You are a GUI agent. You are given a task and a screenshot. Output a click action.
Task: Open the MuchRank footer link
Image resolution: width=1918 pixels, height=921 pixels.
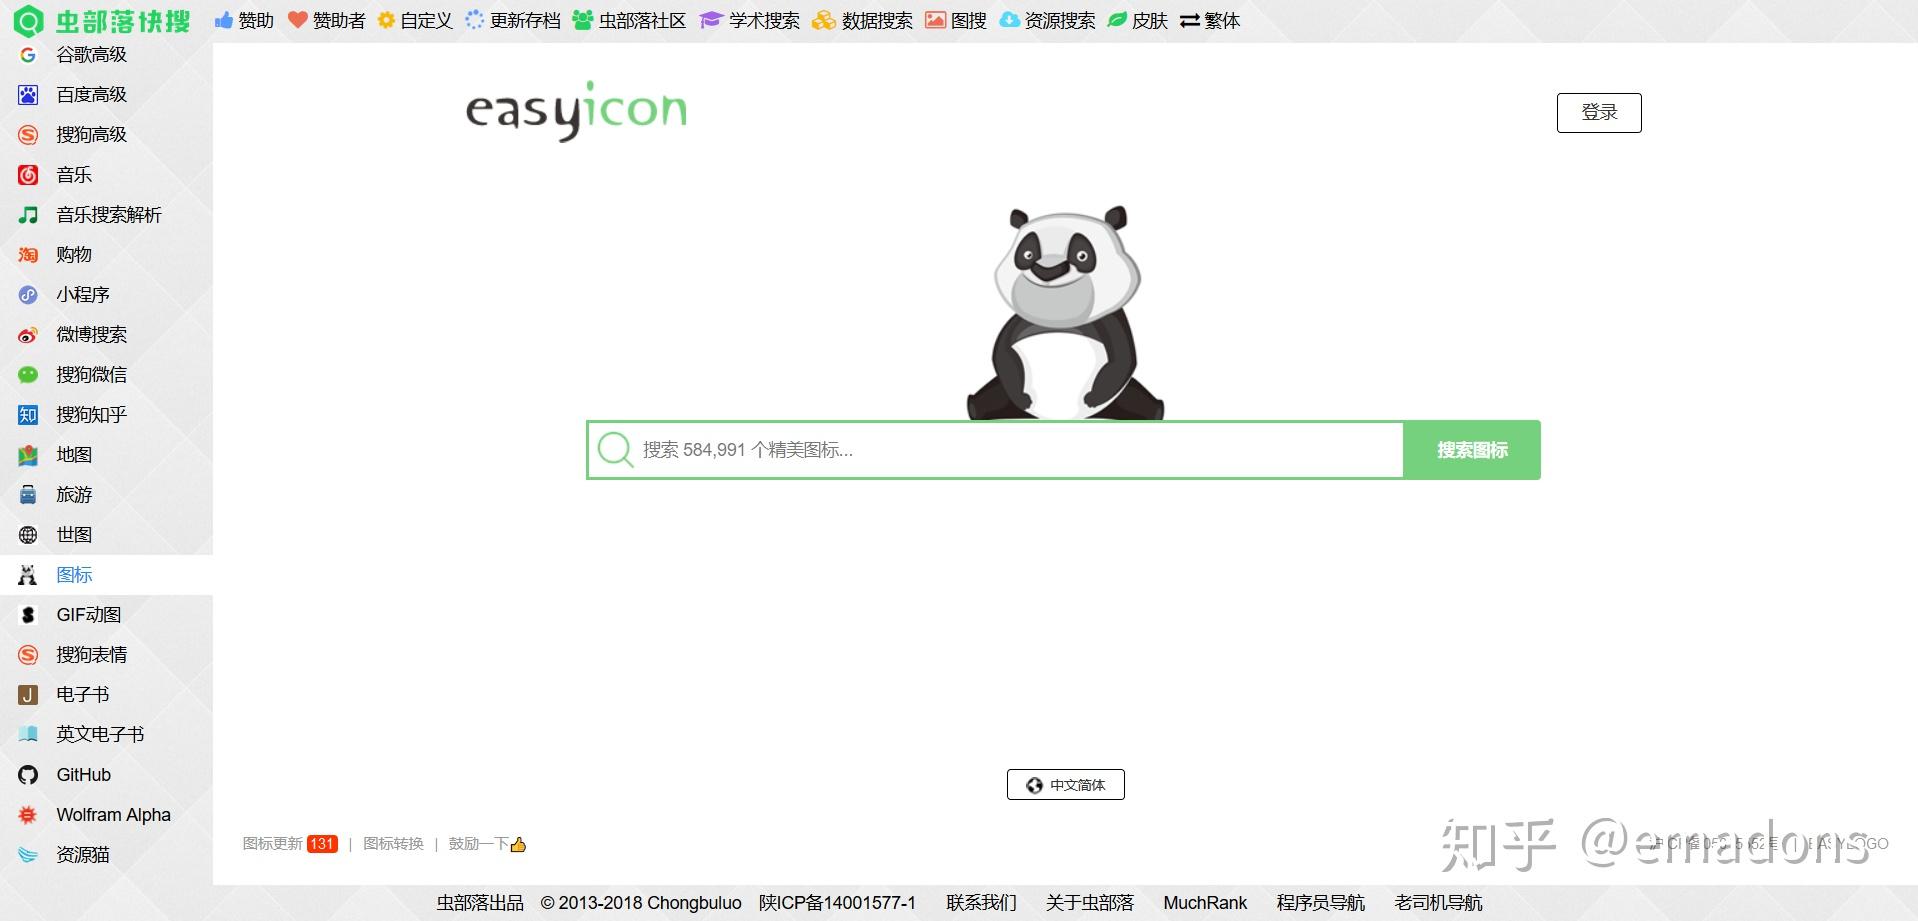(1205, 903)
